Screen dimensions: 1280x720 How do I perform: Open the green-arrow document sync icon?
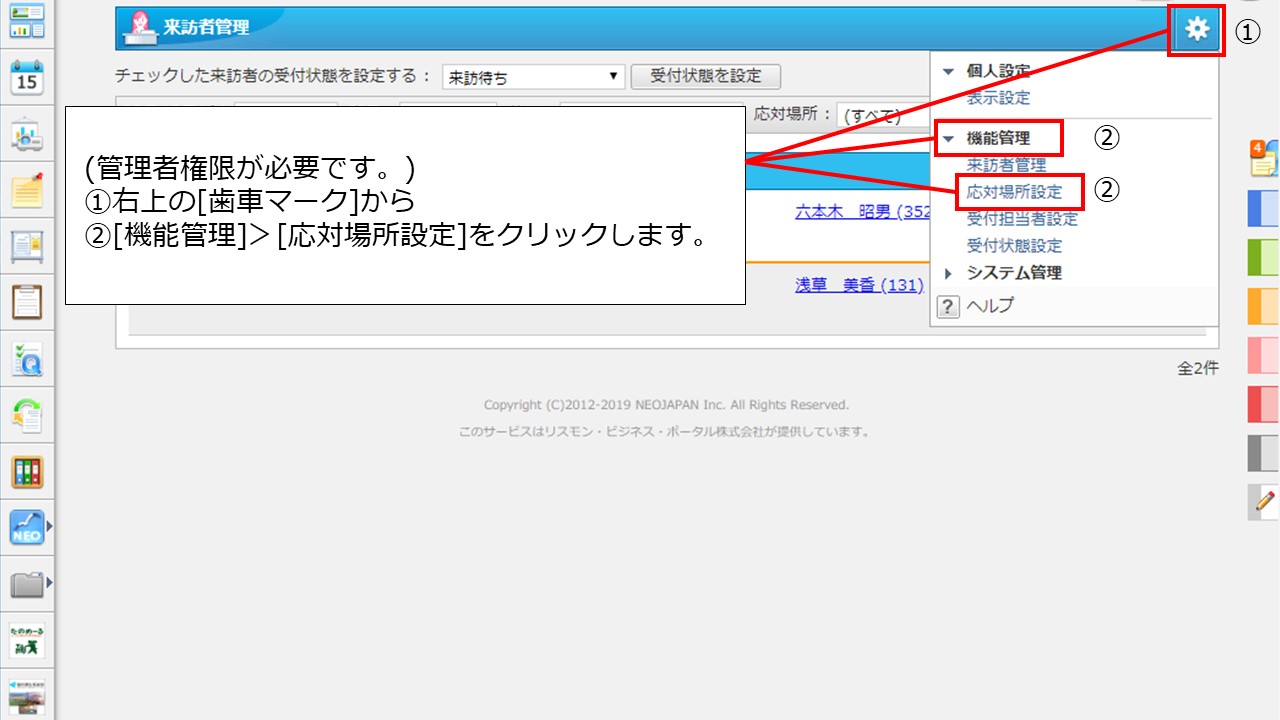coord(26,414)
